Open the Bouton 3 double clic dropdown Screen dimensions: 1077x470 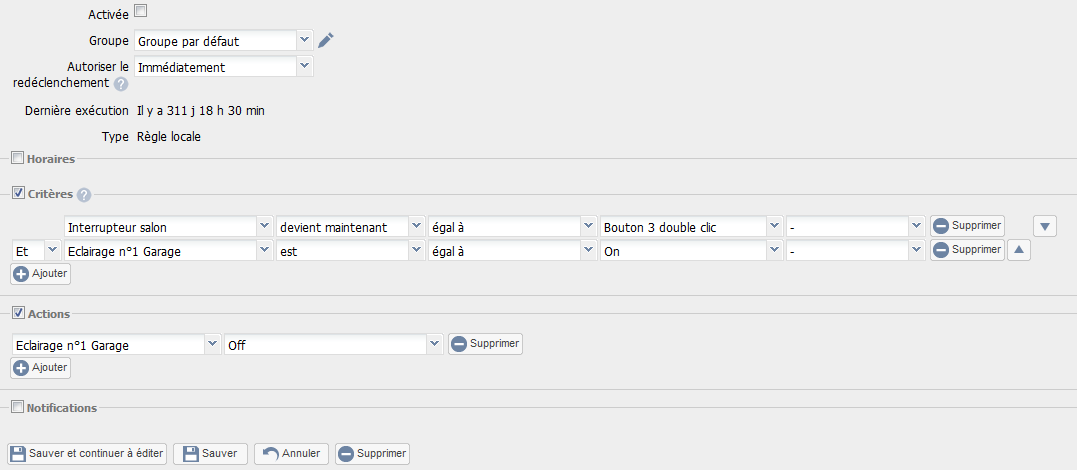(x=692, y=226)
